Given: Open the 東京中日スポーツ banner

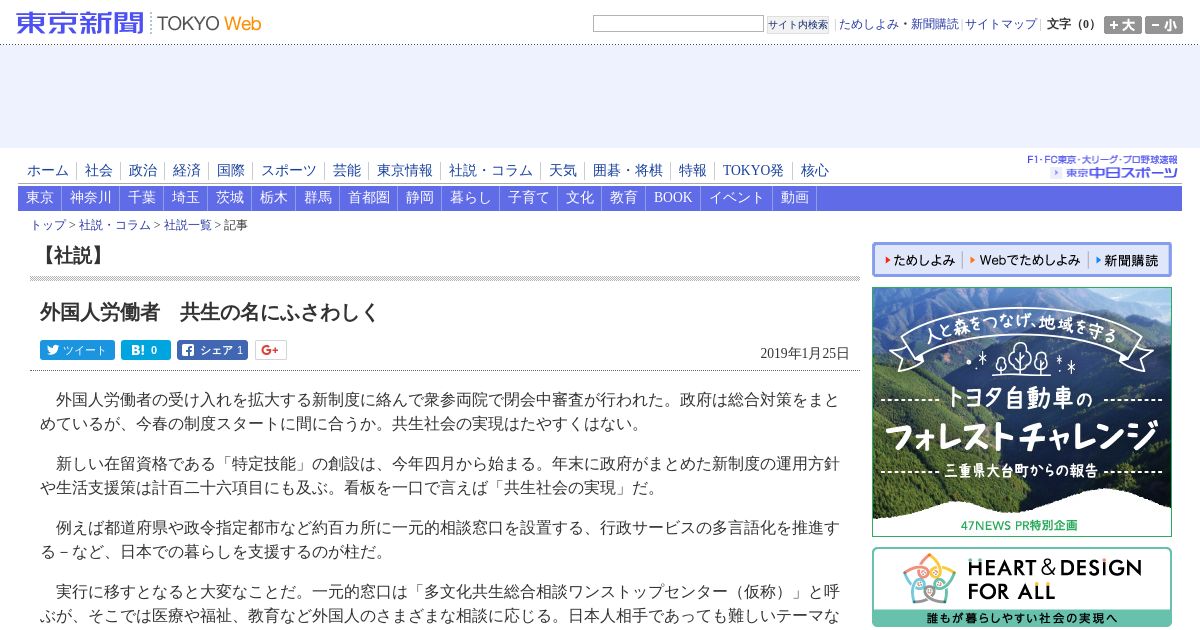Looking at the screenshot, I should (1102, 167).
